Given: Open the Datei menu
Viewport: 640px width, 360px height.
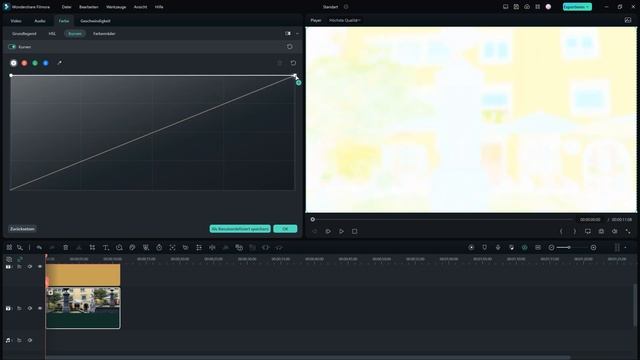Looking at the screenshot, I should 67,7.
